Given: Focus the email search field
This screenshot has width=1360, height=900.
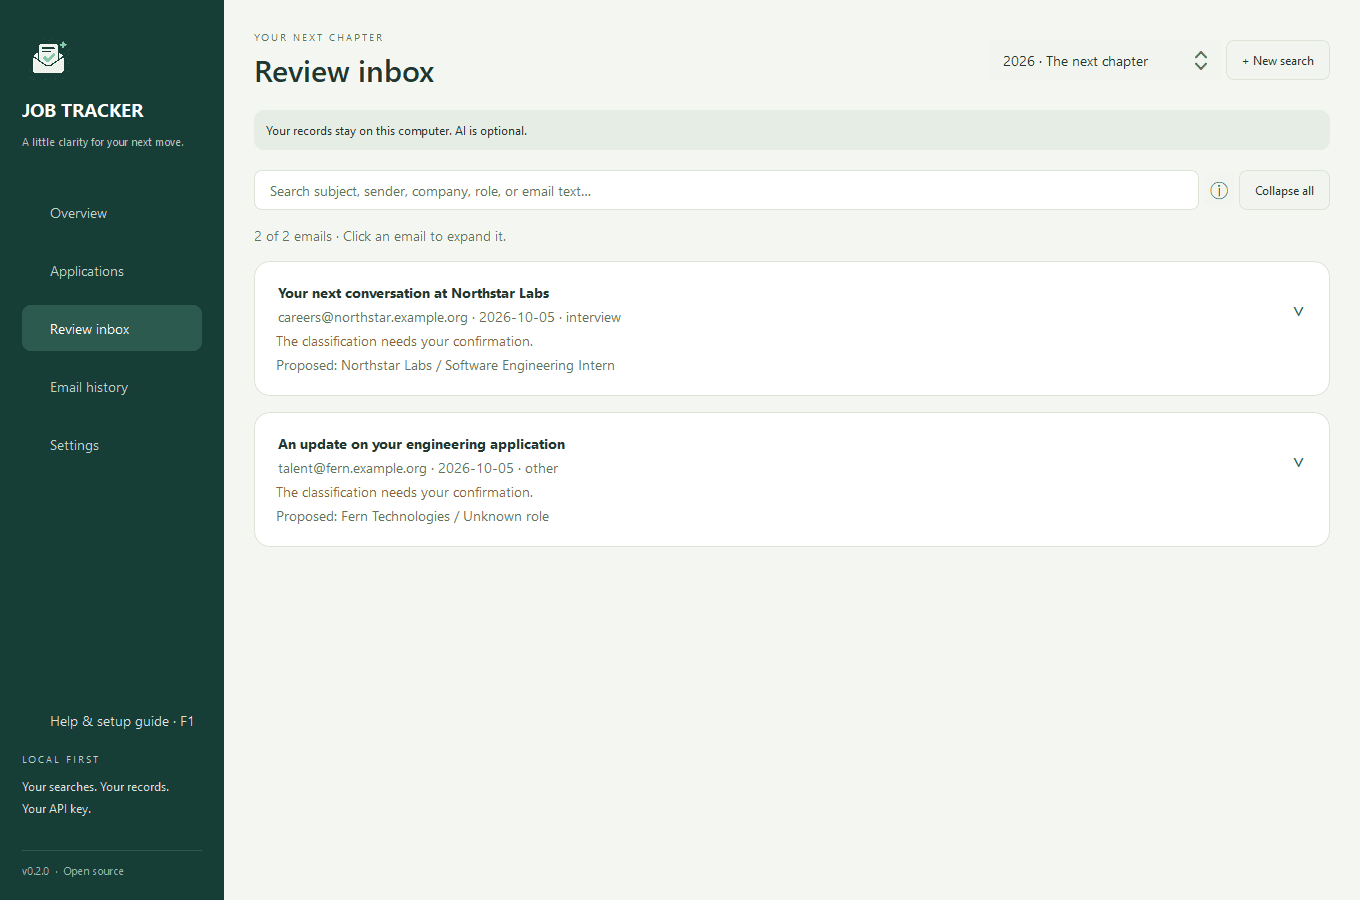Looking at the screenshot, I should [726, 191].
